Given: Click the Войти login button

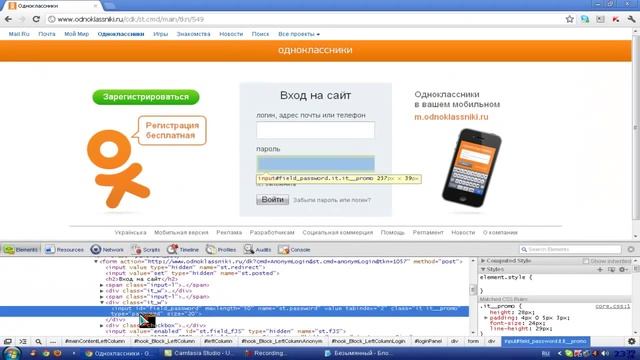Looking at the screenshot, I should pyautogui.click(x=272, y=200).
